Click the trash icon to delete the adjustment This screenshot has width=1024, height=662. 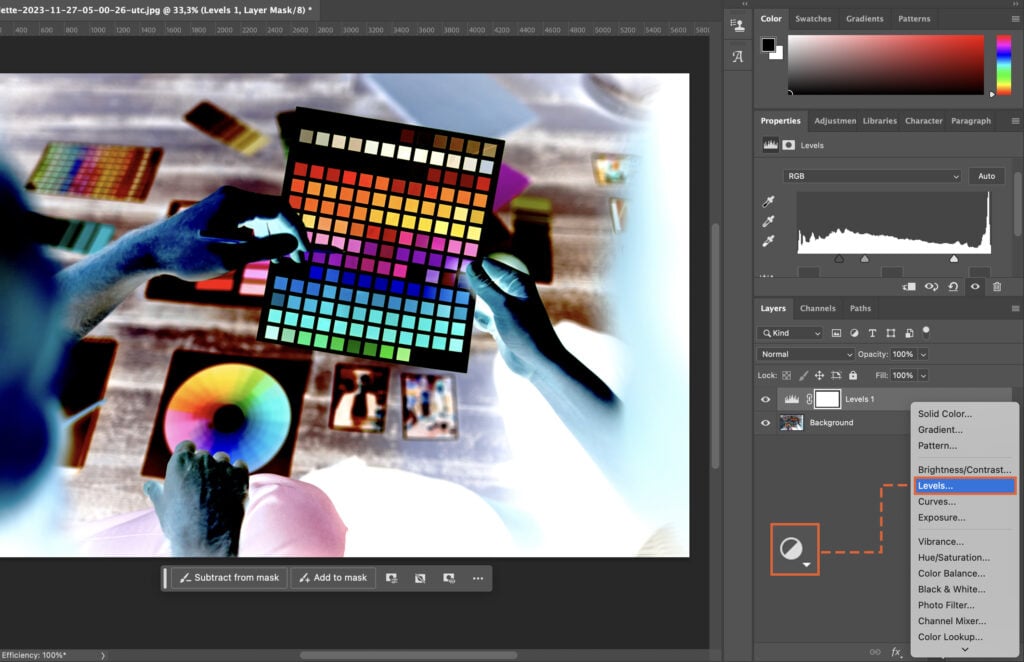click(996, 286)
